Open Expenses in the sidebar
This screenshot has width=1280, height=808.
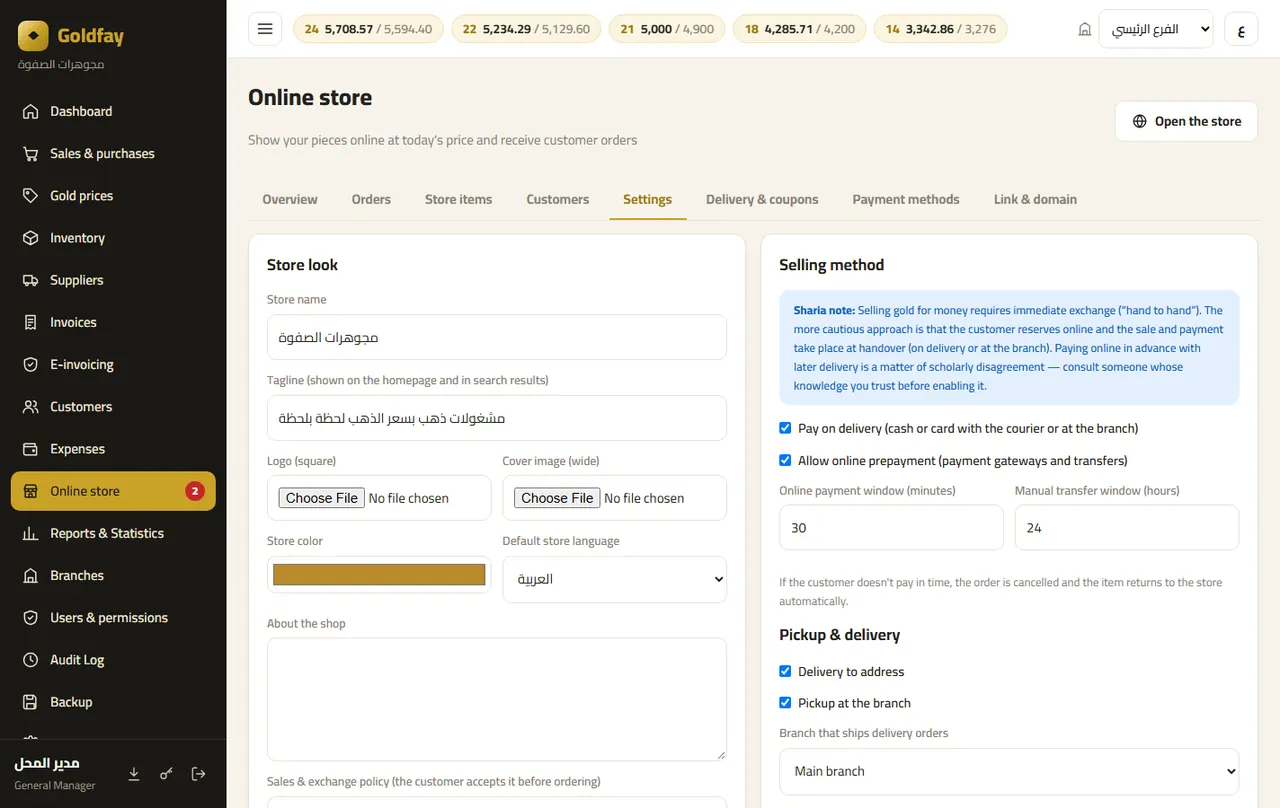point(113,449)
